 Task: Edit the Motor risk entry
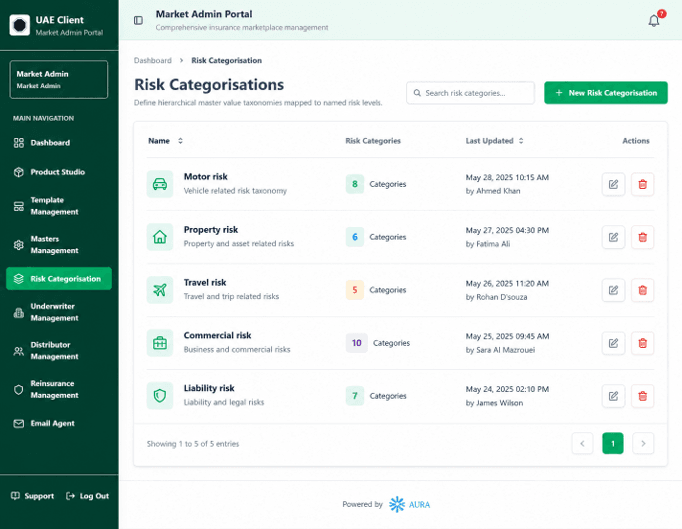tap(613, 184)
